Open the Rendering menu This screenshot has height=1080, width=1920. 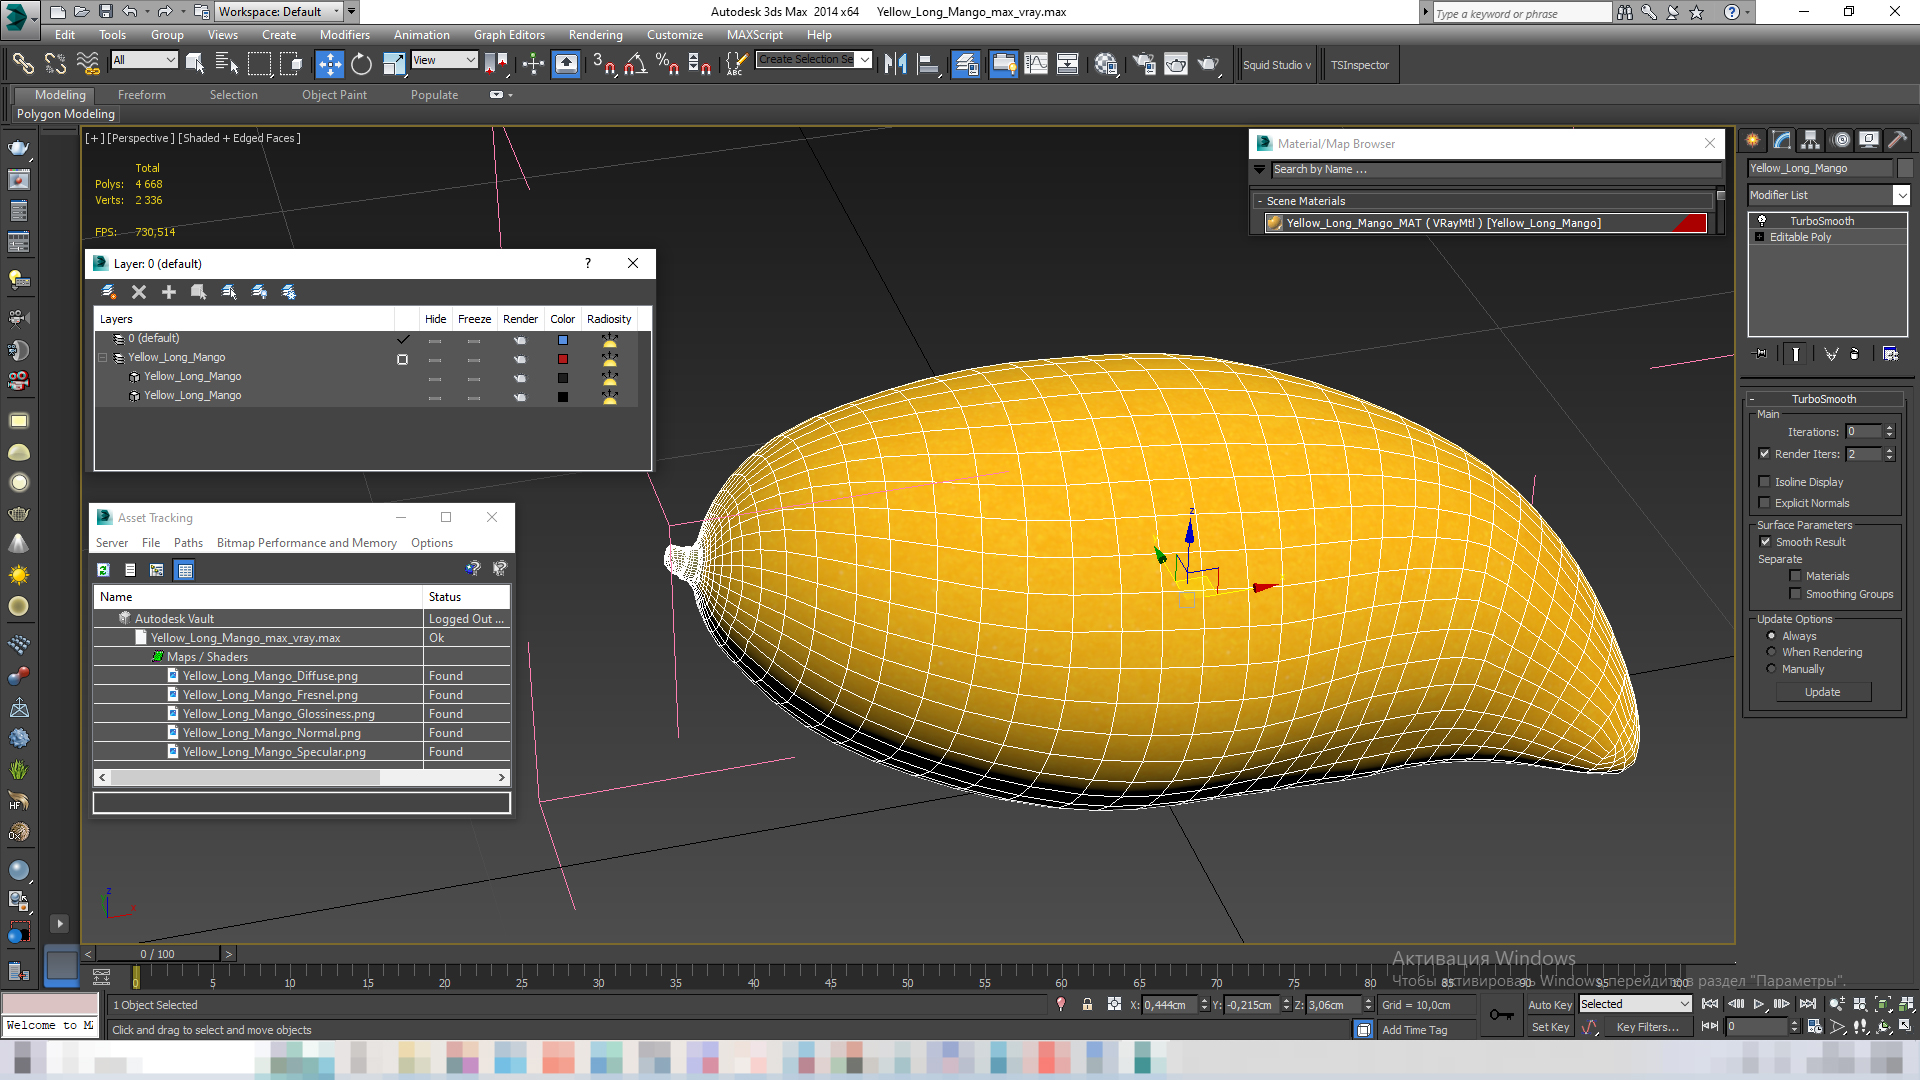(x=596, y=35)
